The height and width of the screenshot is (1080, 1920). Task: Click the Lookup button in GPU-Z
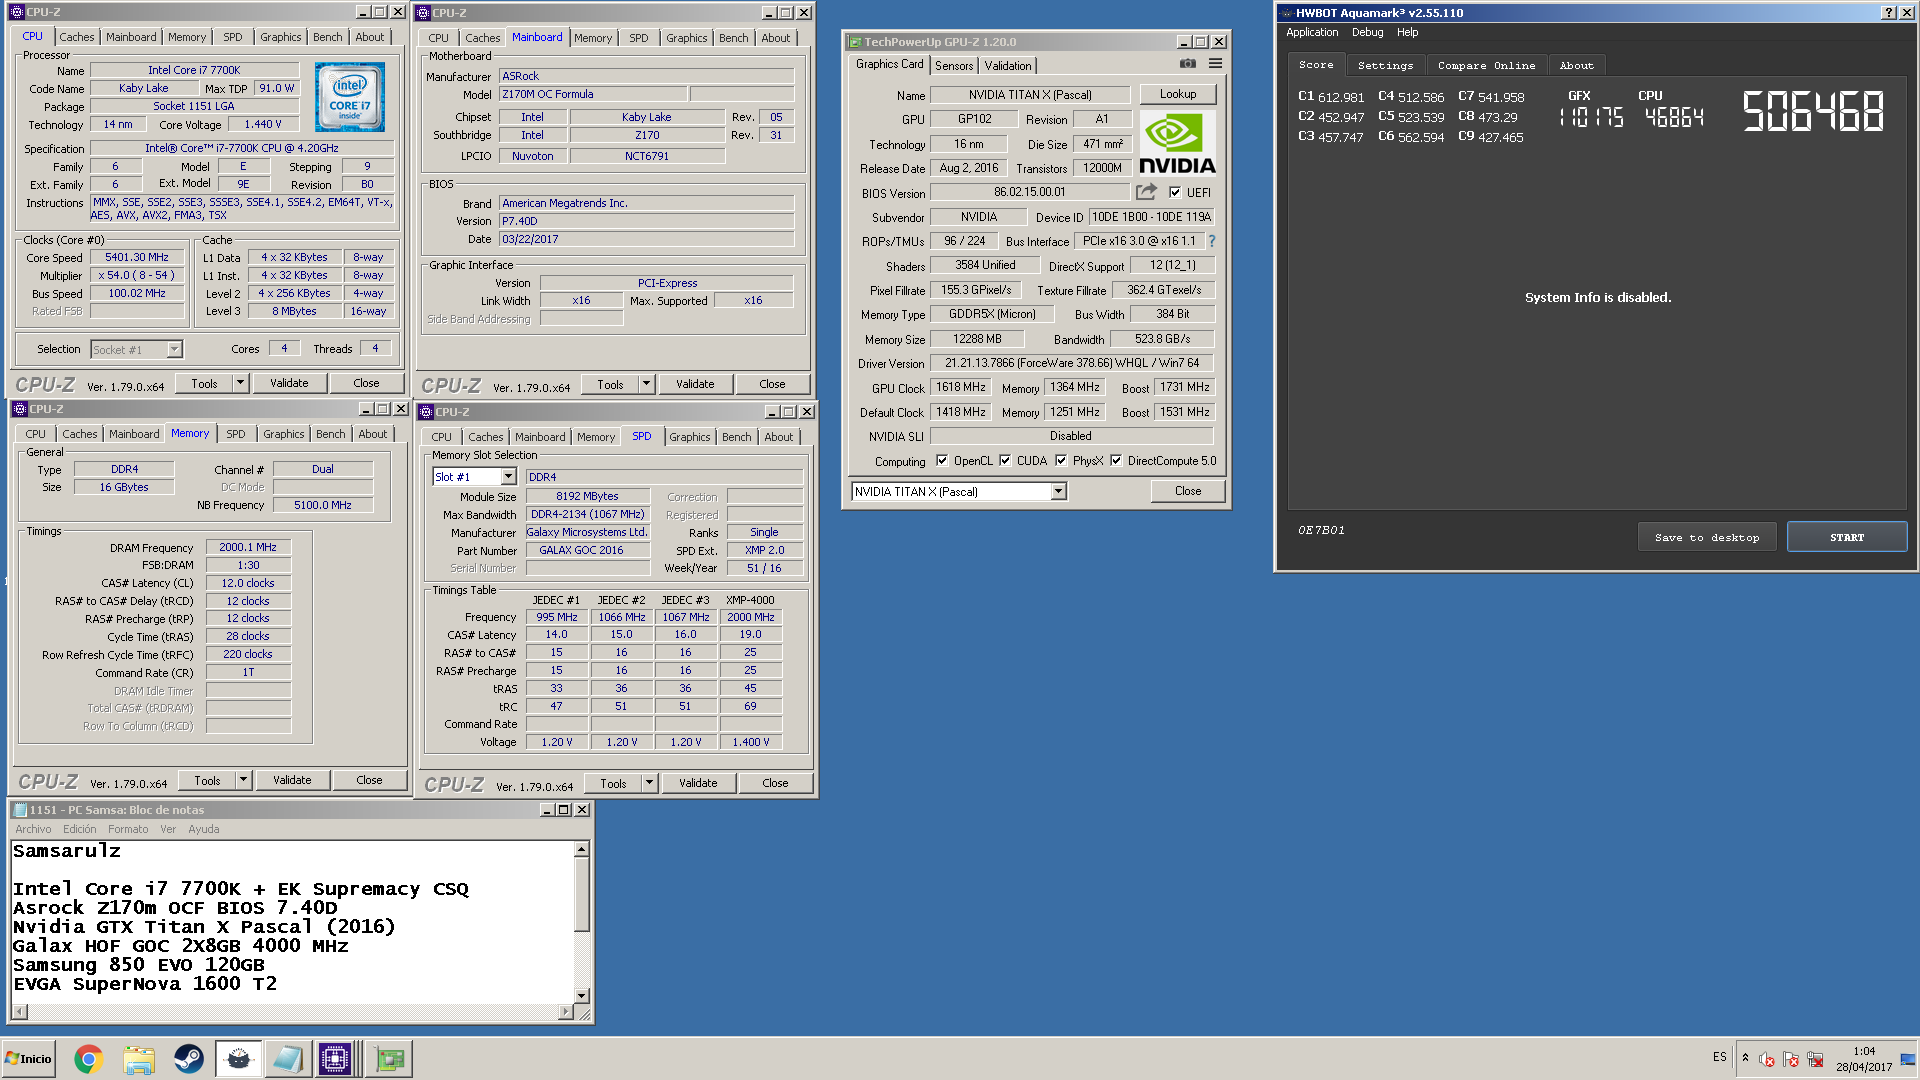(1178, 94)
